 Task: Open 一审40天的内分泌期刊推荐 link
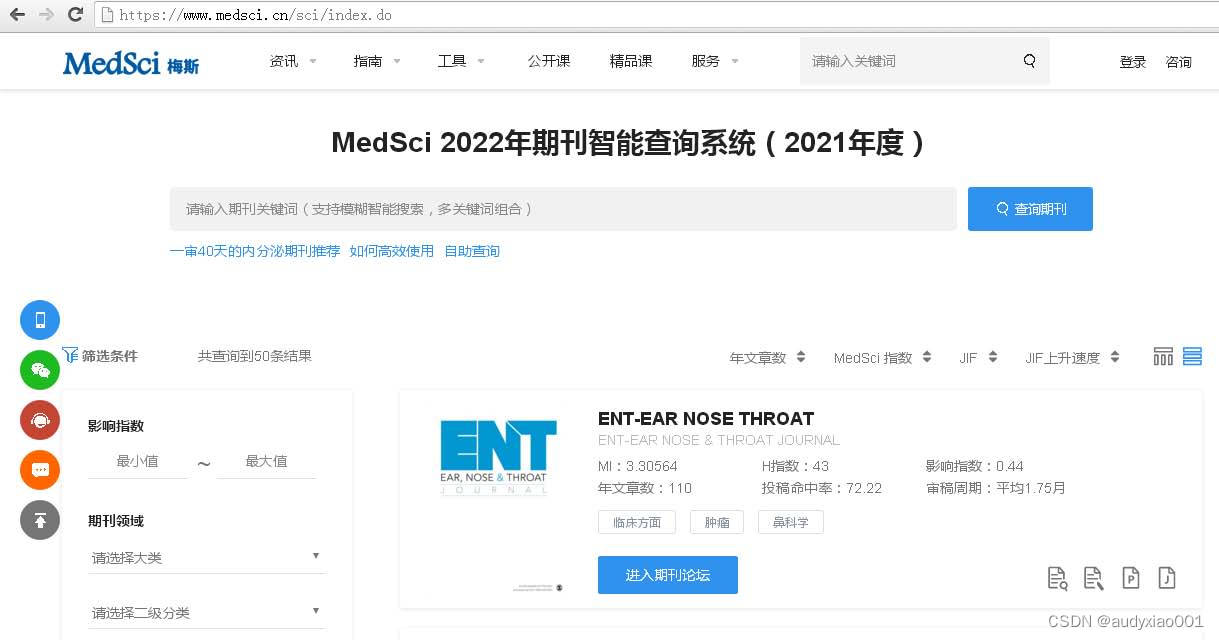tap(255, 251)
